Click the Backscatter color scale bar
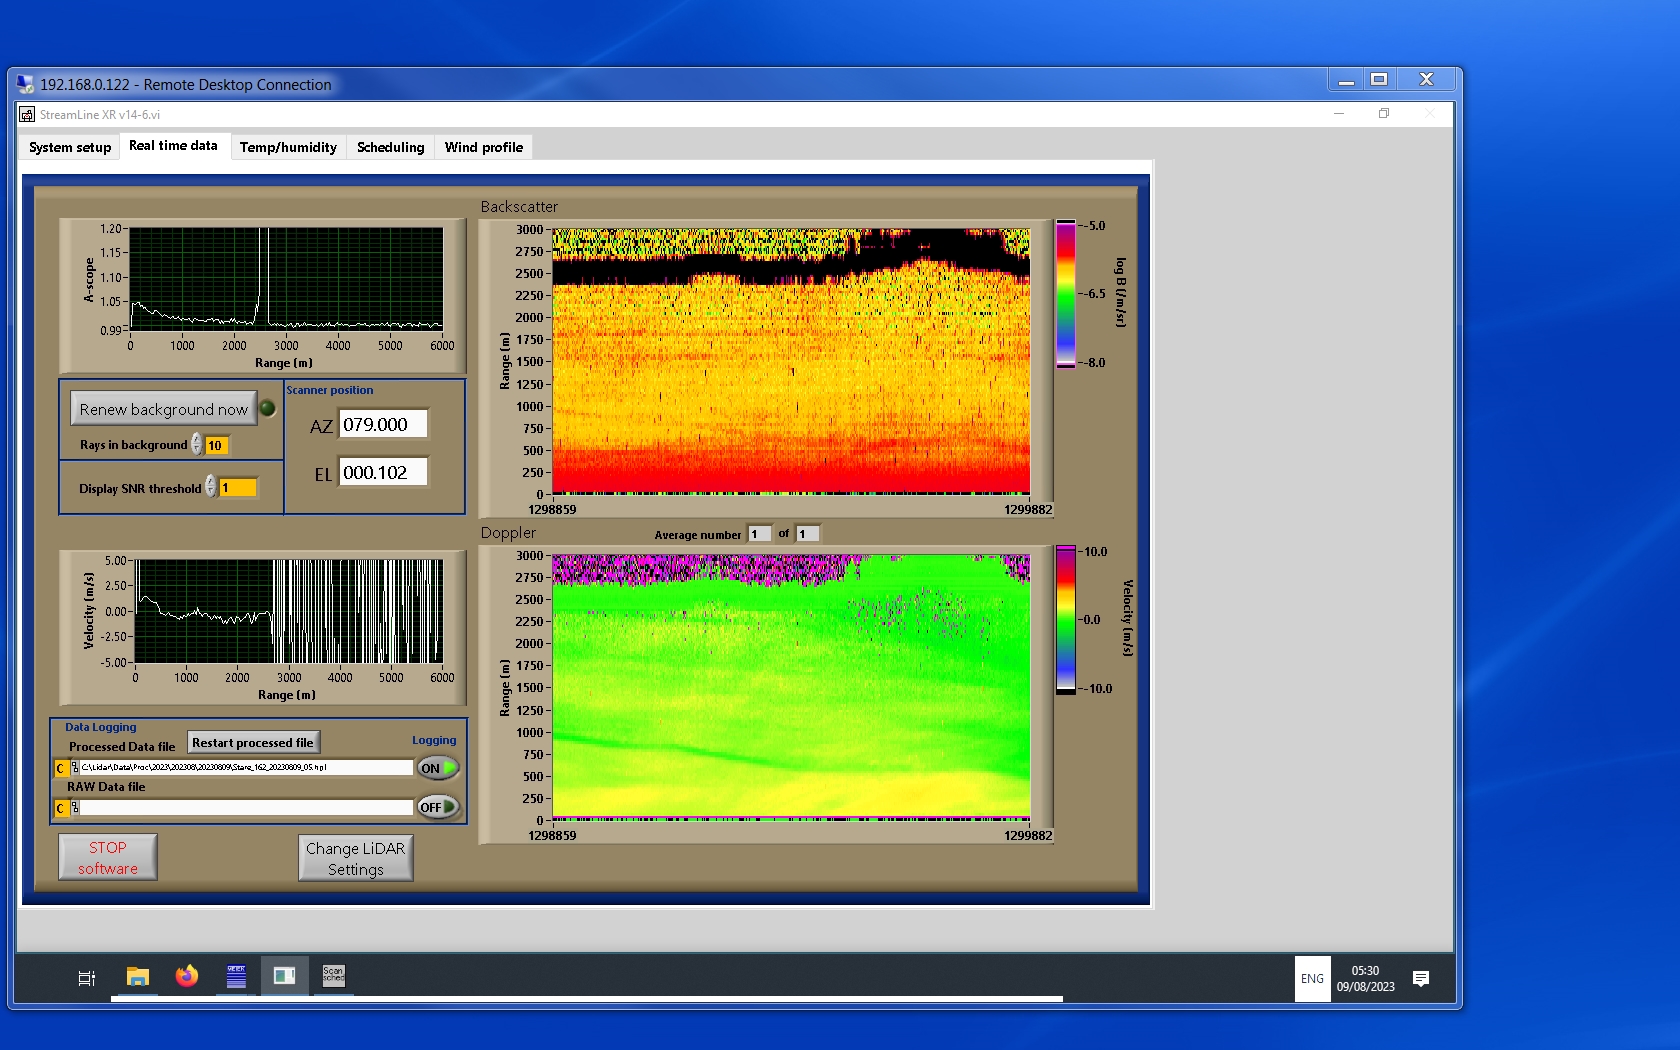Viewport: 1680px width, 1050px height. tap(1066, 294)
